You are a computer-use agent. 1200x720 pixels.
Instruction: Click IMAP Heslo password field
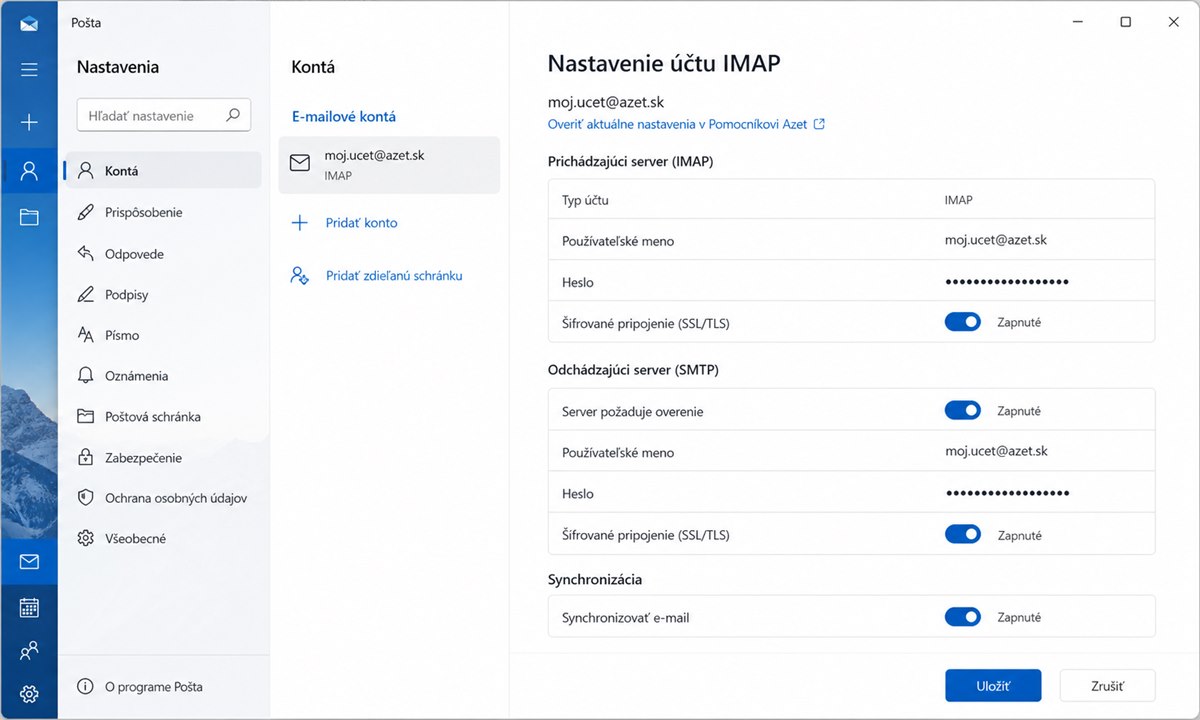tap(1007, 282)
